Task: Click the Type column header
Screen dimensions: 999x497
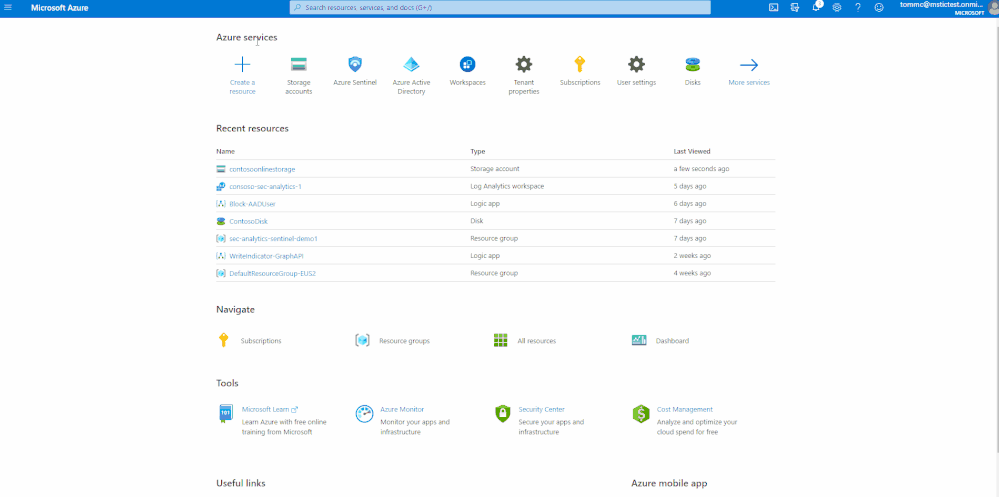Action: click(x=478, y=152)
